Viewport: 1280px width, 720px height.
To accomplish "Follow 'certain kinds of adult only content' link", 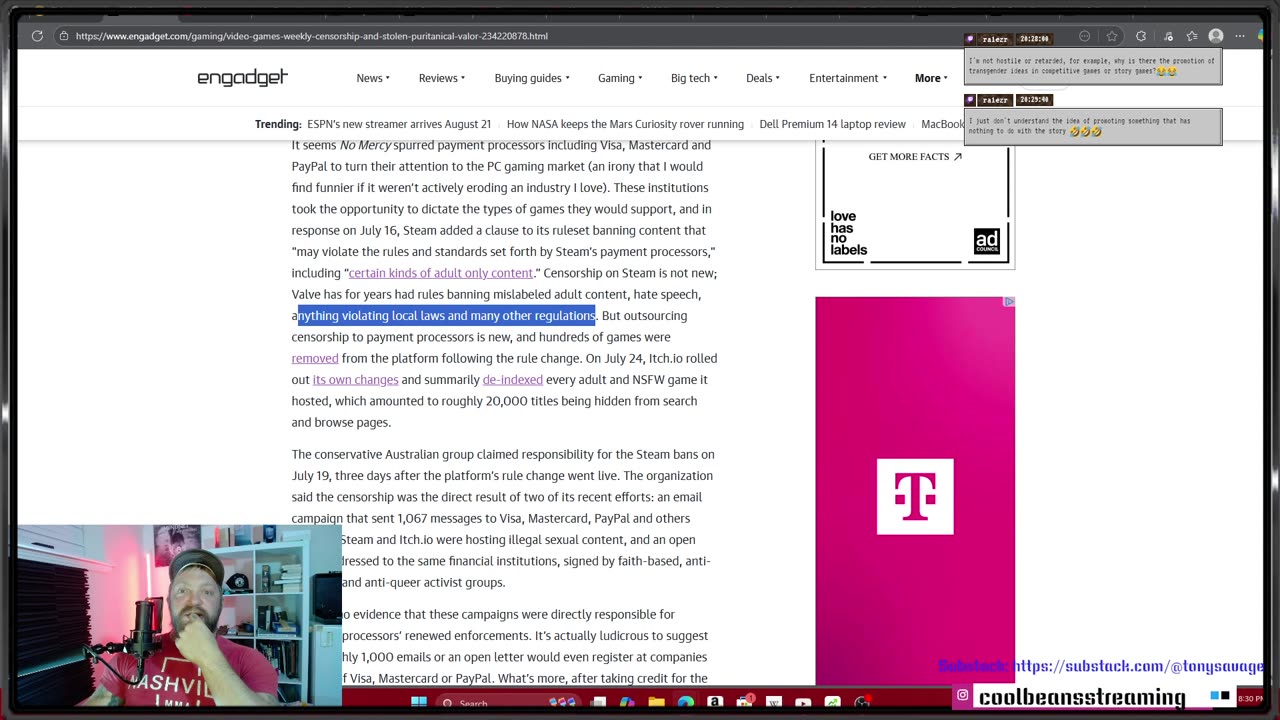I will tap(441, 273).
